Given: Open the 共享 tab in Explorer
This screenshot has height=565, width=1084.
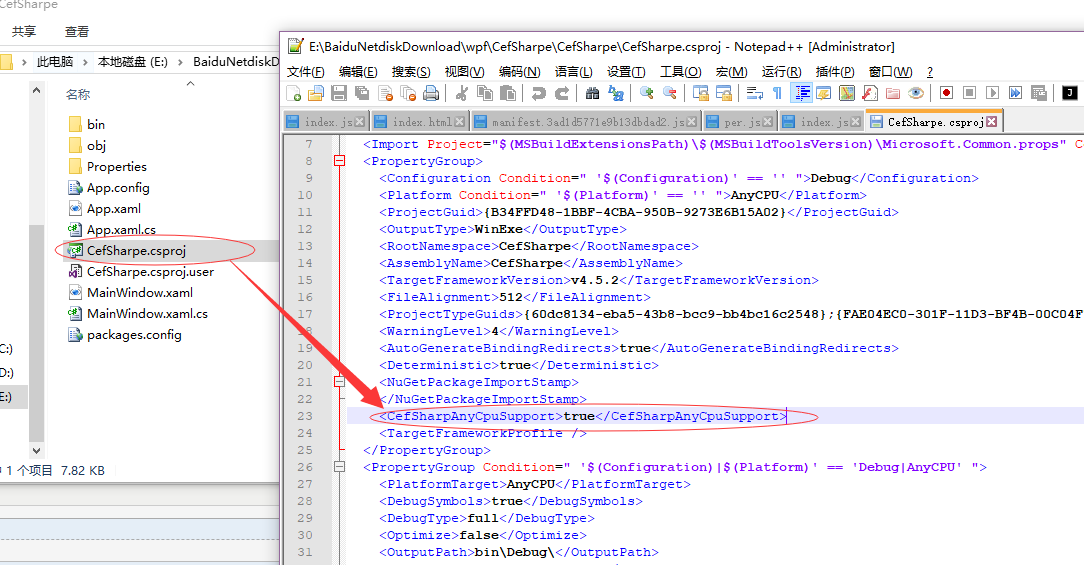Looking at the screenshot, I should pos(24,32).
